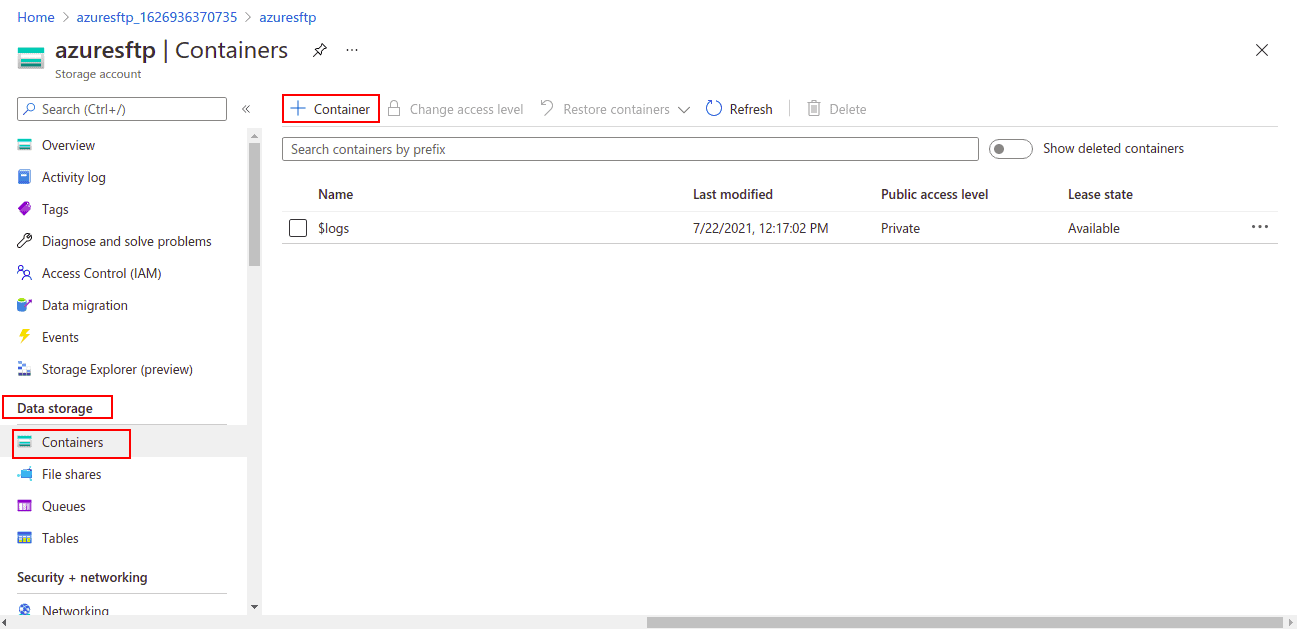
Task: Collapse the sidebar with double chevron
Action: (246, 109)
